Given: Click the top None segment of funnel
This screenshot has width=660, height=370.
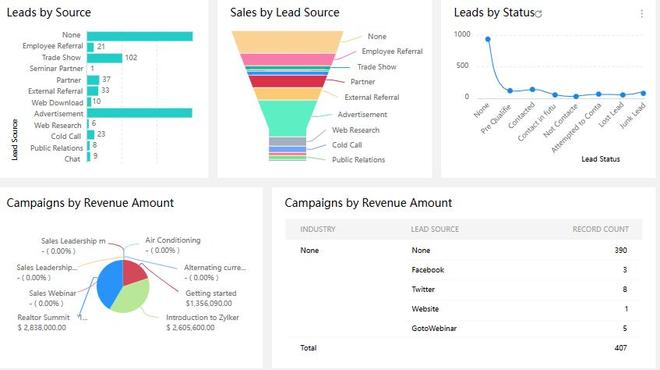Looking at the screenshot, I should (x=287, y=42).
